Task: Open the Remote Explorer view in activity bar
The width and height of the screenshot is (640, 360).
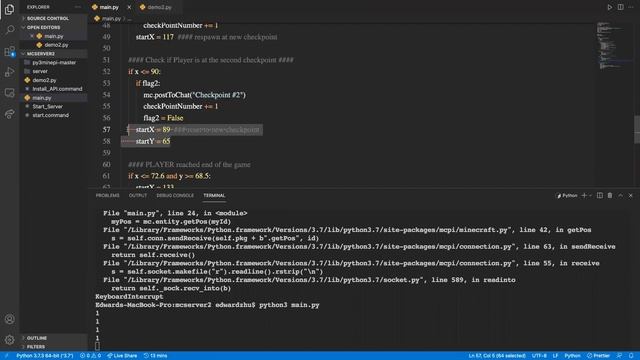Action: pyautogui.click(x=9, y=93)
